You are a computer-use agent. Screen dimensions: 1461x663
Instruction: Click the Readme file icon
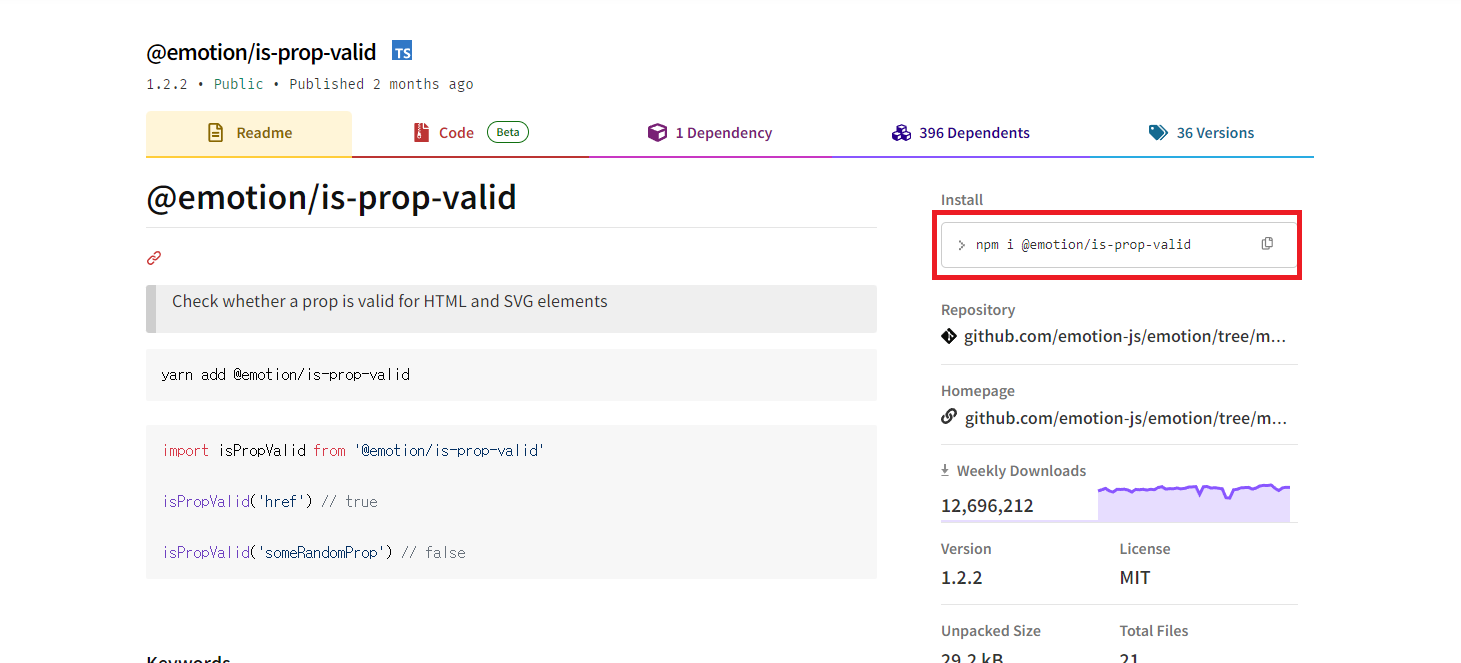pyautogui.click(x=215, y=132)
